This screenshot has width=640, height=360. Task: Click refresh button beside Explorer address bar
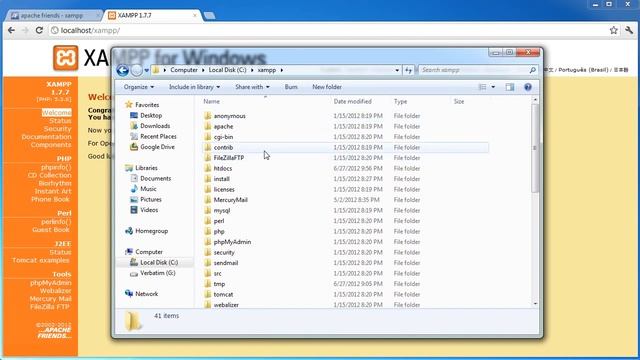coord(409,70)
